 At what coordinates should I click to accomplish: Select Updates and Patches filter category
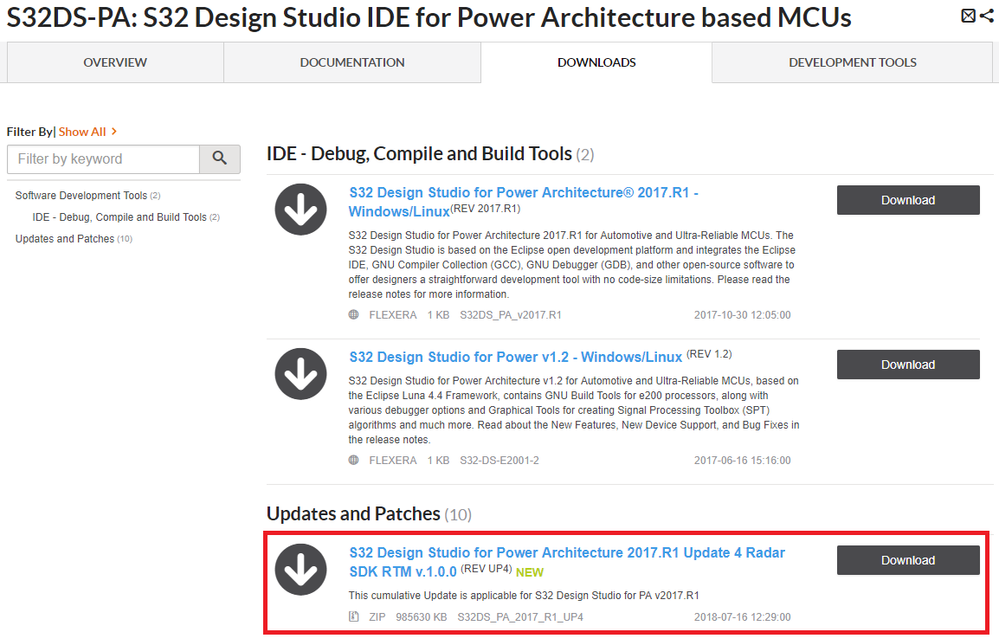point(65,239)
